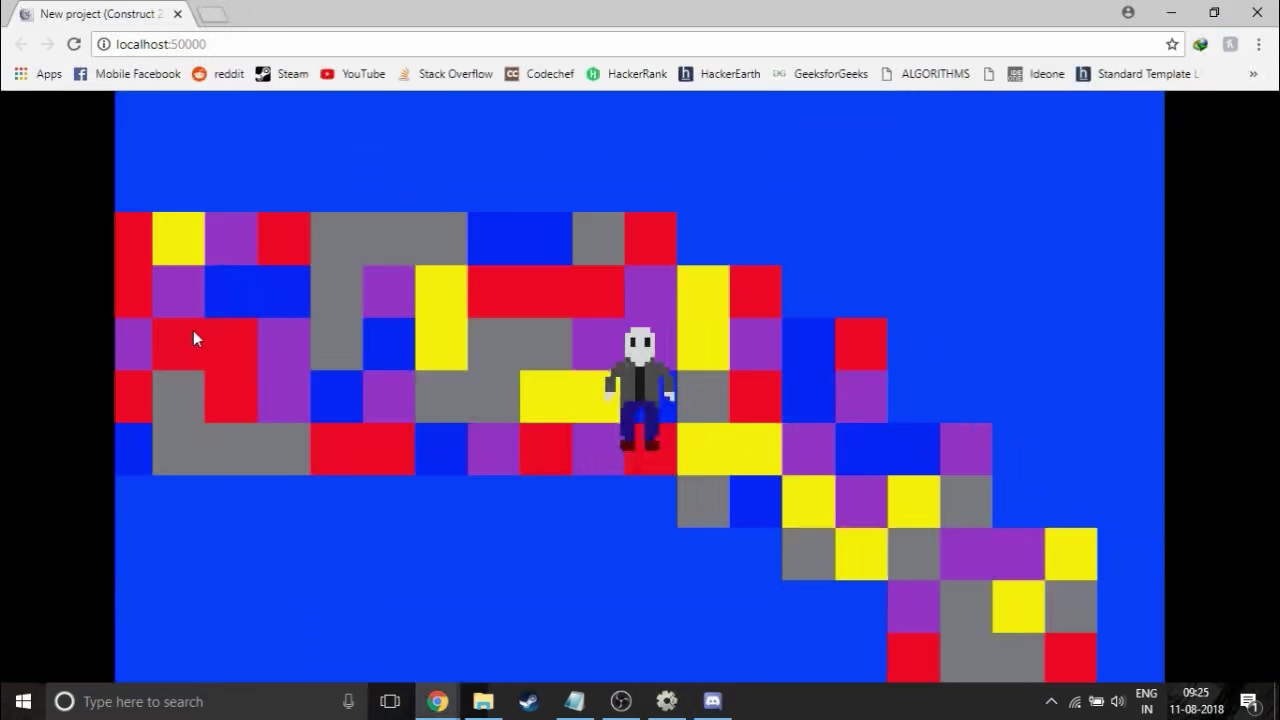Open the Windows Start menu
This screenshot has width=1280, height=720.
tap(23, 701)
